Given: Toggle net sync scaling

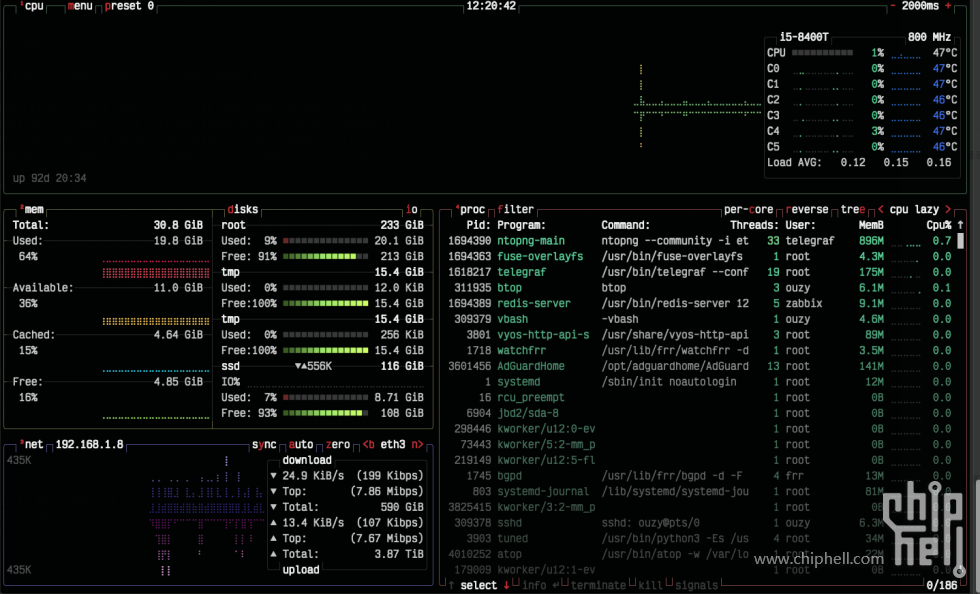Looking at the screenshot, I should tap(264, 445).
